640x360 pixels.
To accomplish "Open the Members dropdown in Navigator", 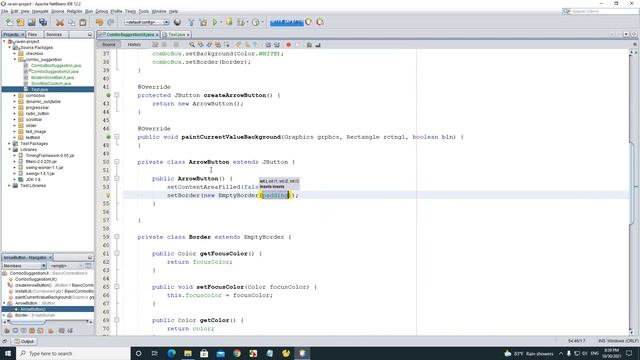I will pos(24,266).
